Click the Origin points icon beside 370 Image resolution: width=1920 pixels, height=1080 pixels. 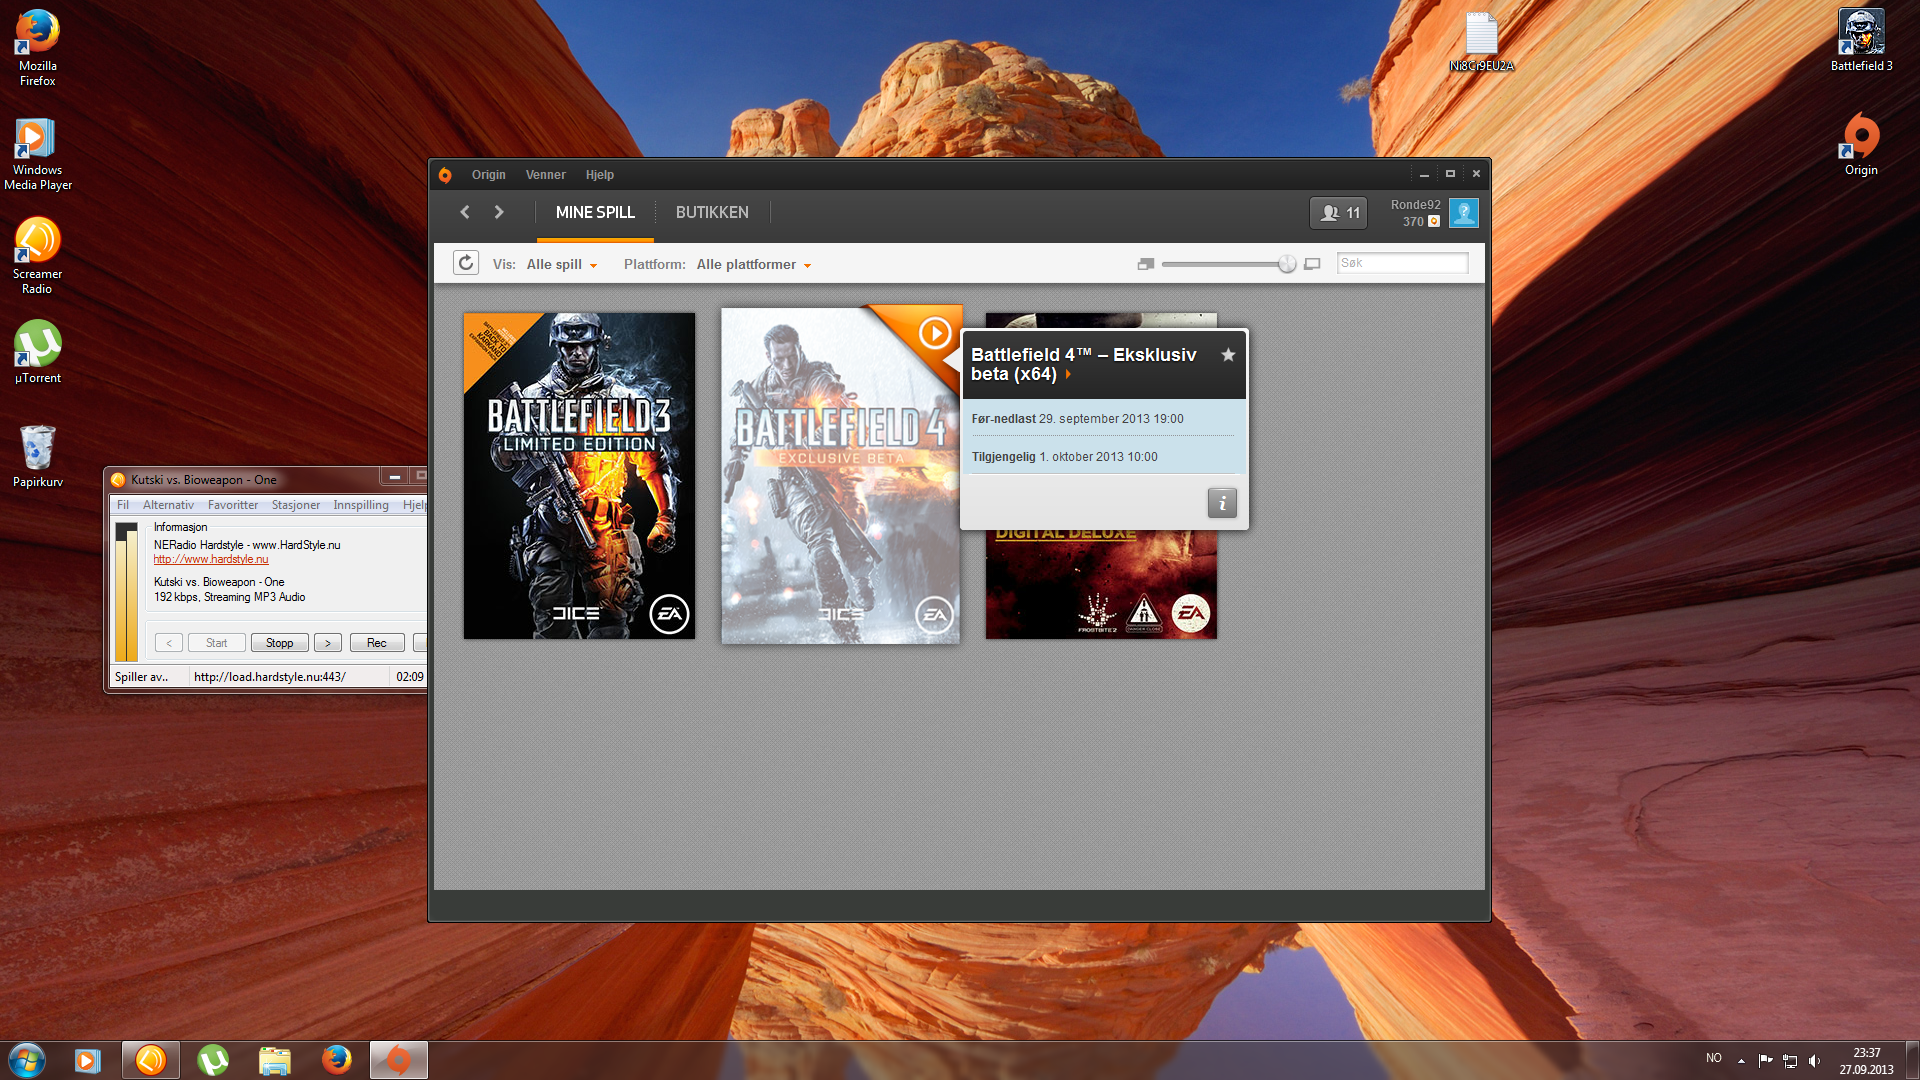1434,222
